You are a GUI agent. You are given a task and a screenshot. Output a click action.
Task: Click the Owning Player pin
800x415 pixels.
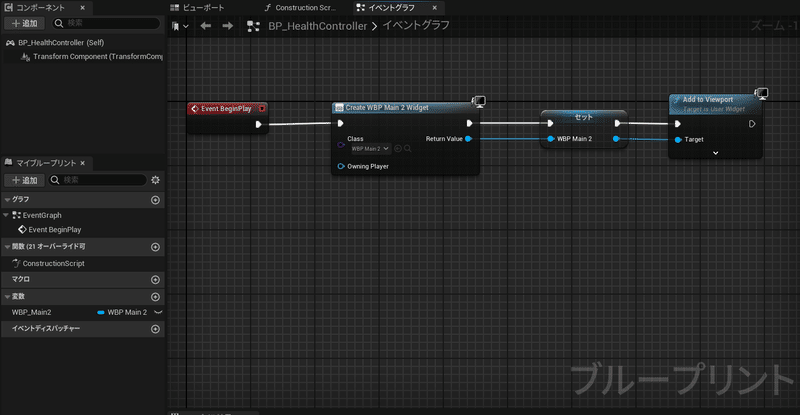coord(341,166)
